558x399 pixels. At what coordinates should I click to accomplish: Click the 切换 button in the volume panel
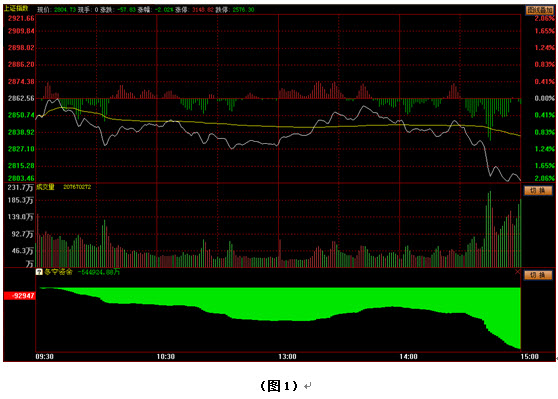(538, 190)
